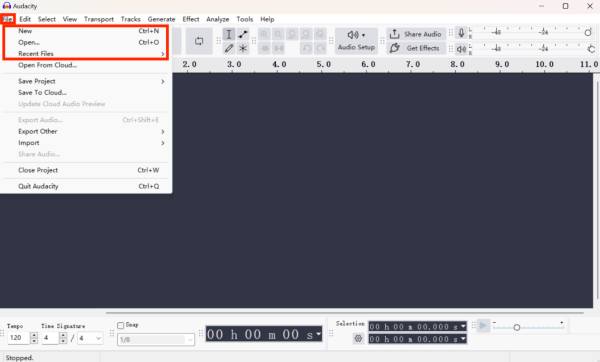Click the Zoom Out toolbar icon
This screenshot has height=362, width=600.
pyautogui.click(x=278, y=34)
